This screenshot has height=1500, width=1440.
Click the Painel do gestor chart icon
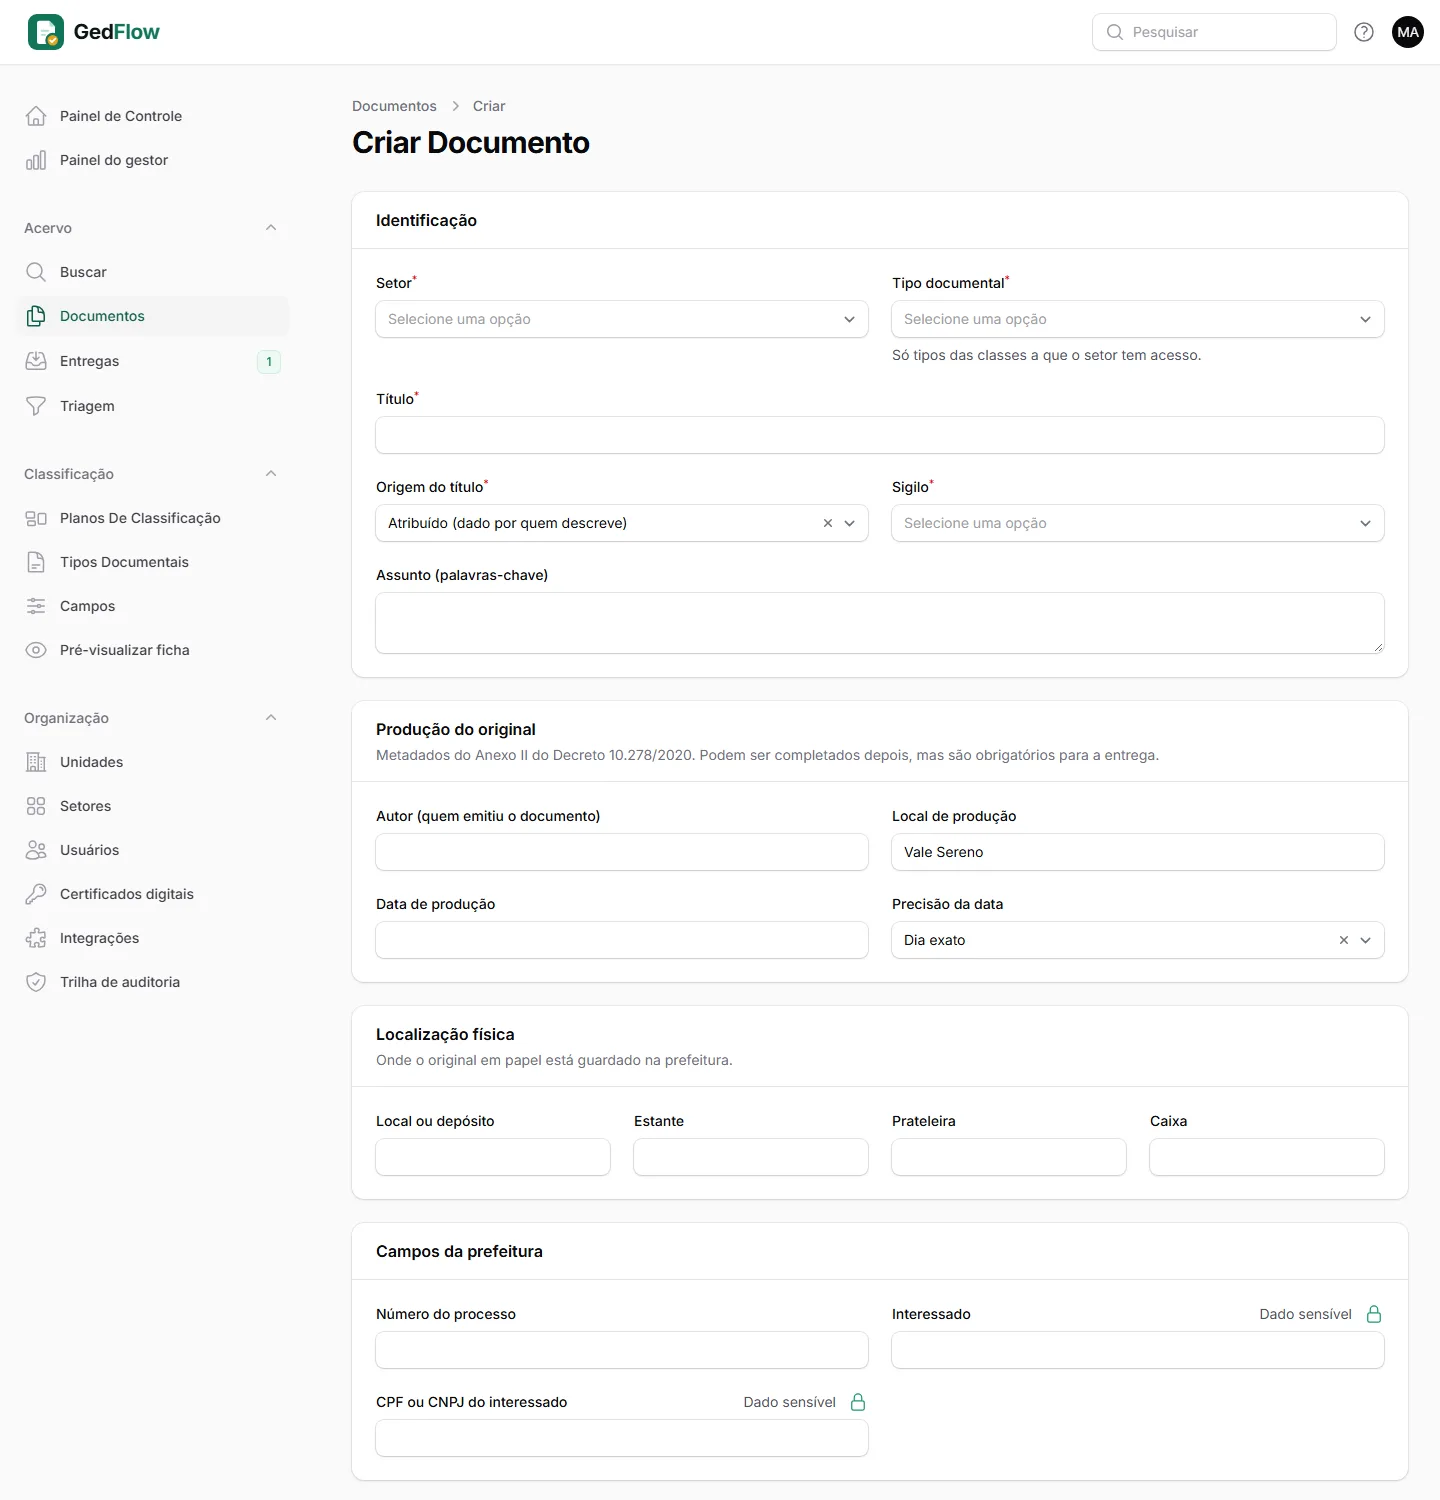(x=36, y=160)
